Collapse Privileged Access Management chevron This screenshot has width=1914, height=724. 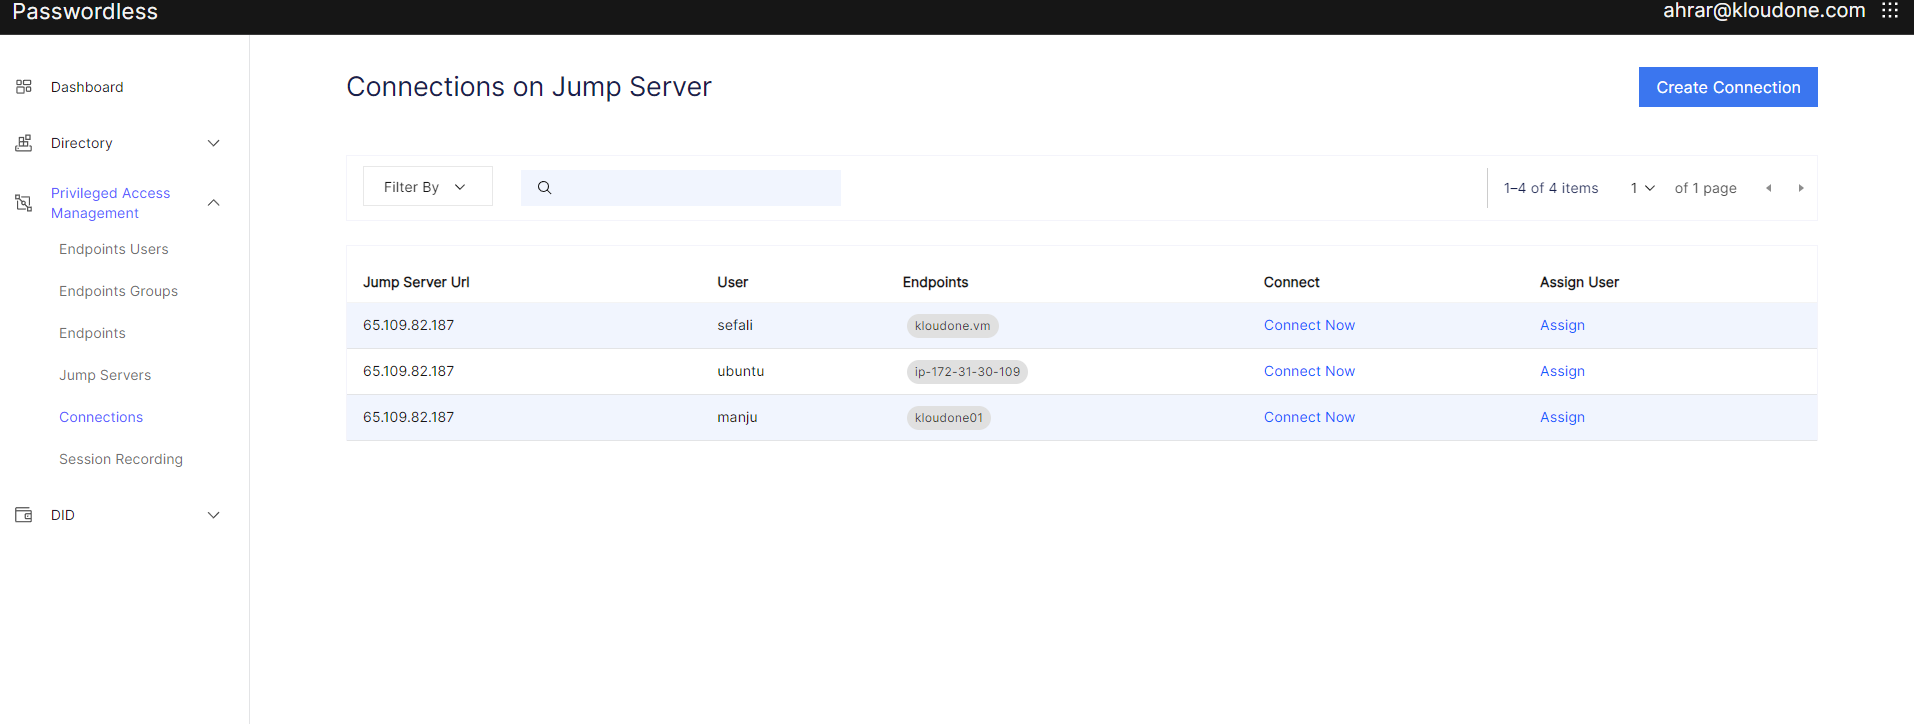coord(213,203)
